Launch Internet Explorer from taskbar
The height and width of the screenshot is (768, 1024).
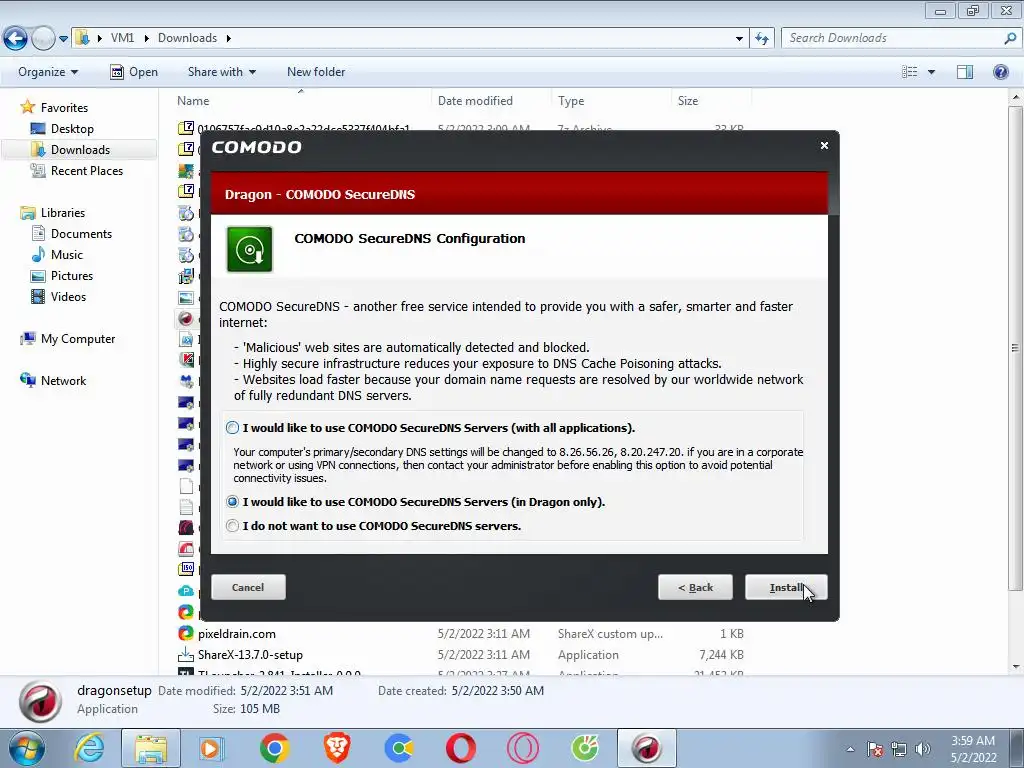(x=89, y=748)
